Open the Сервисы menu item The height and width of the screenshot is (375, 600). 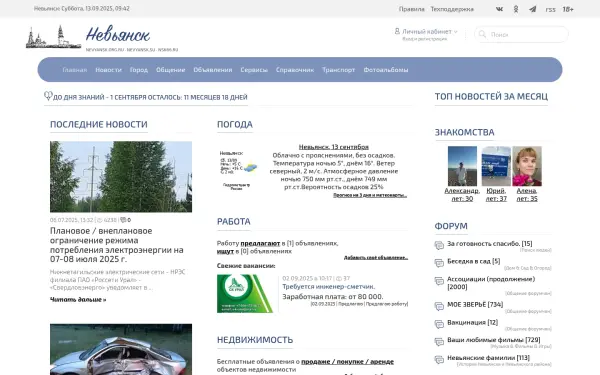click(254, 70)
